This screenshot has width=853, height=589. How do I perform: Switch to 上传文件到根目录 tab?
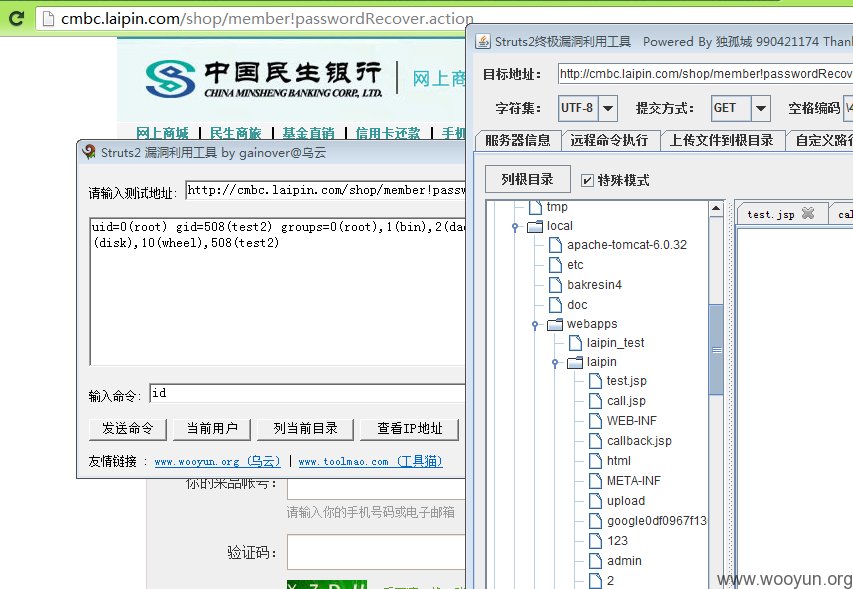(x=721, y=140)
